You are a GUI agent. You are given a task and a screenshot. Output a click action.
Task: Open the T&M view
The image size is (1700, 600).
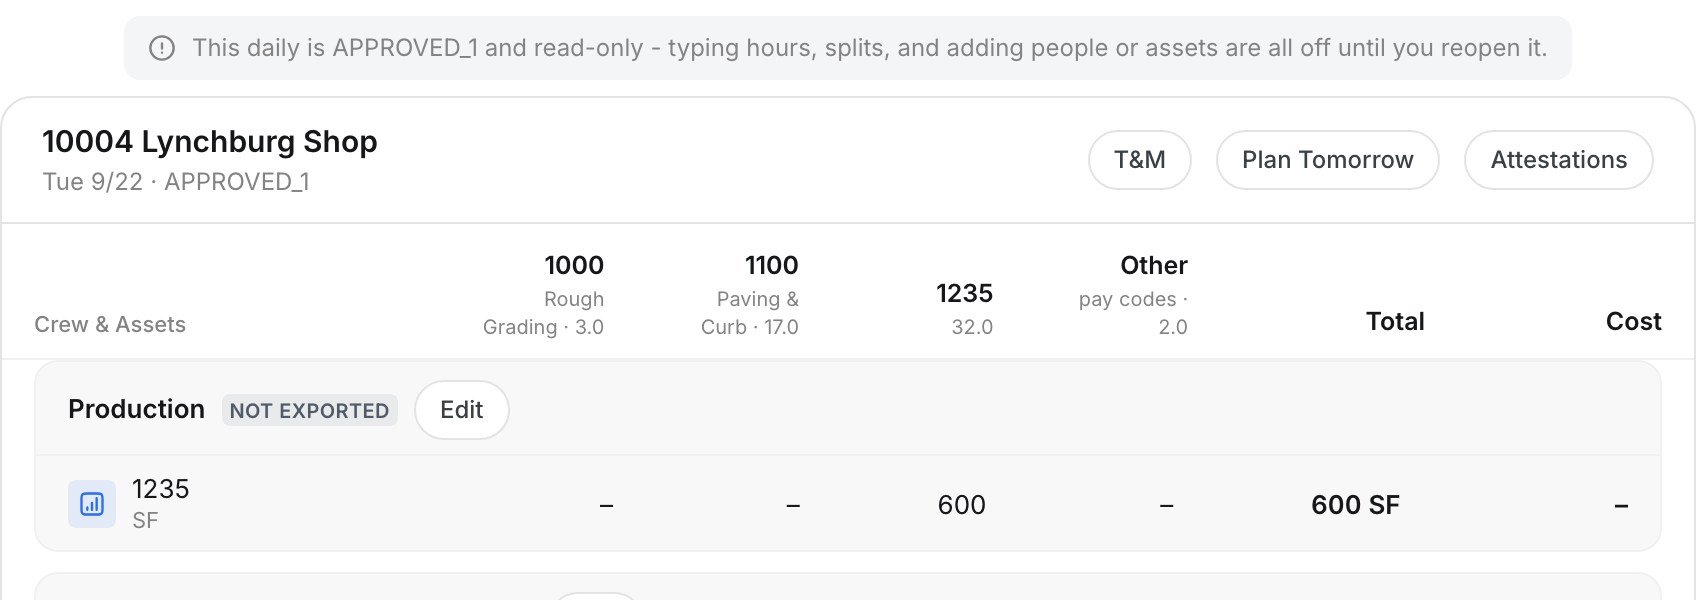click(x=1140, y=160)
